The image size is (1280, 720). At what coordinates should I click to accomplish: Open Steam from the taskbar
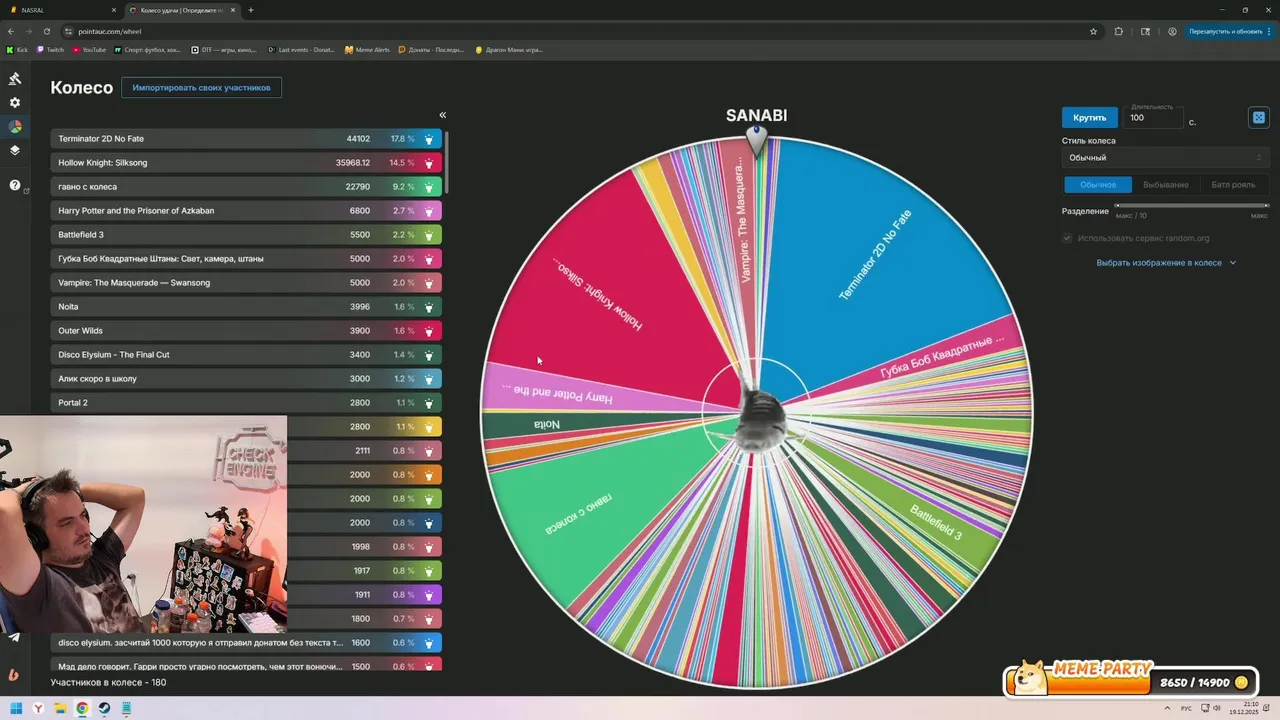(104, 708)
